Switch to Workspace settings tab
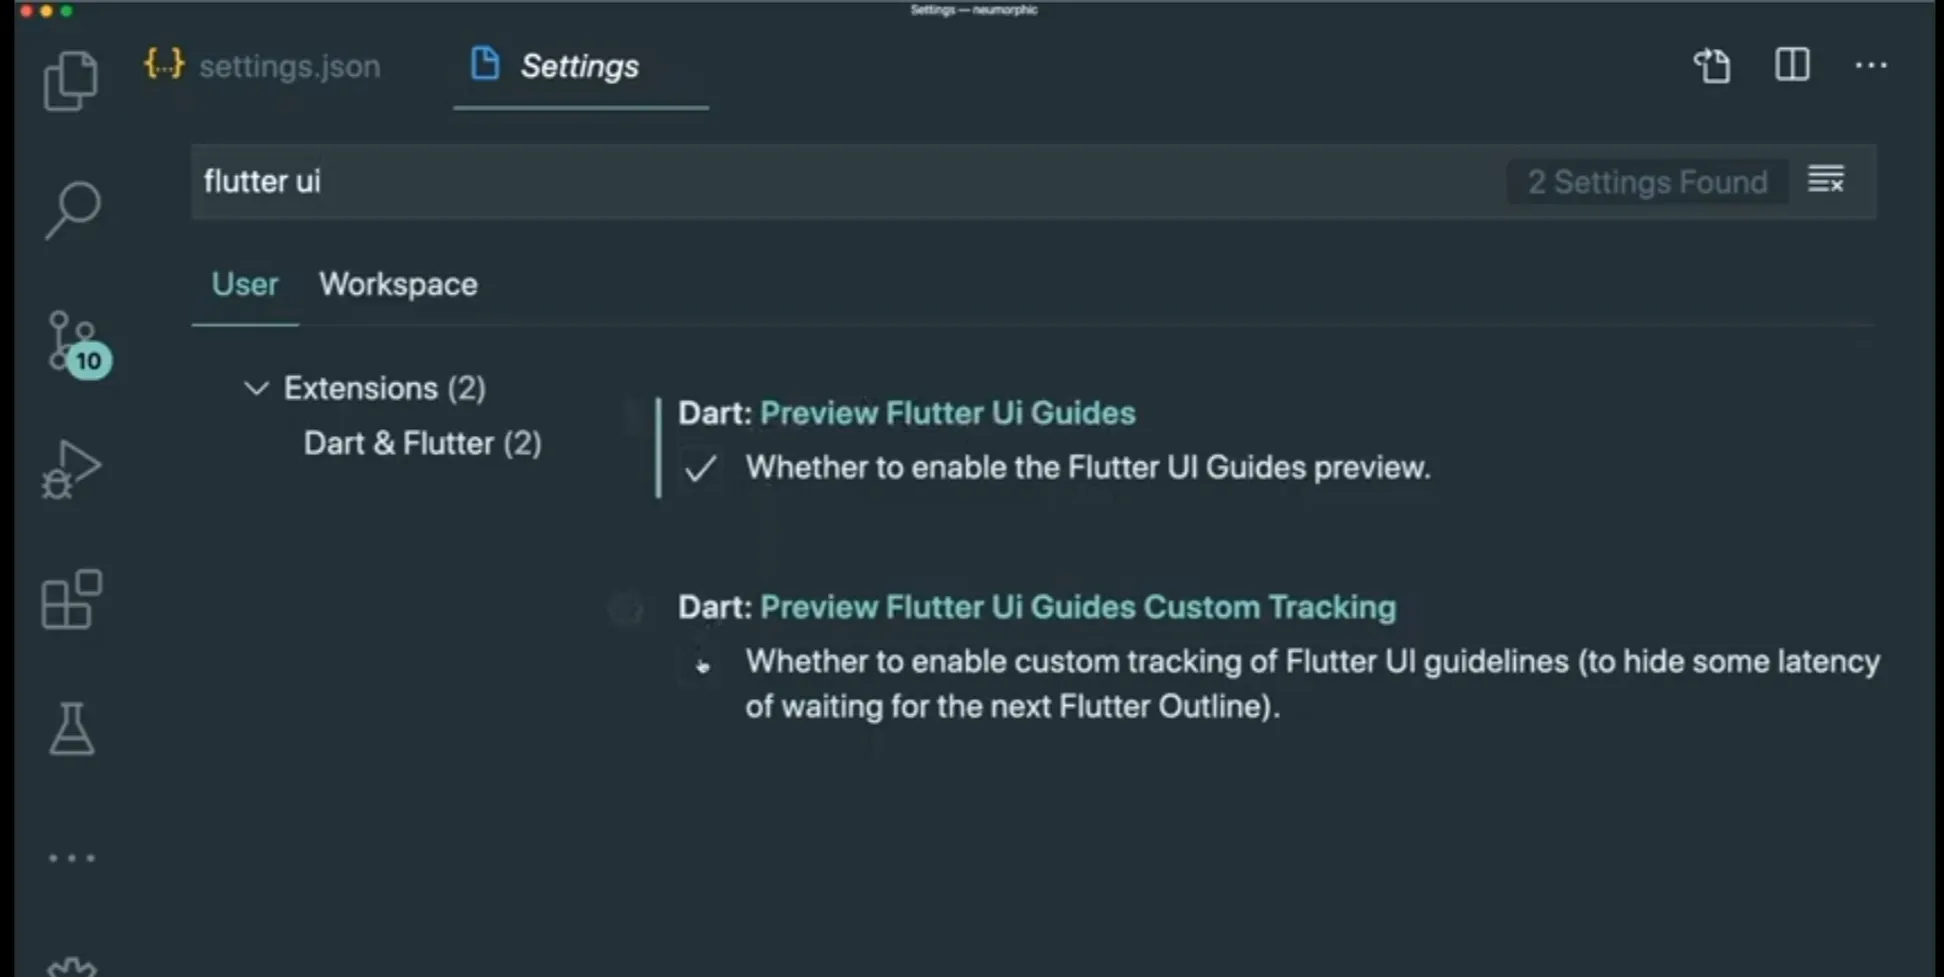Image resolution: width=1944 pixels, height=977 pixels. tap(398, 285)
